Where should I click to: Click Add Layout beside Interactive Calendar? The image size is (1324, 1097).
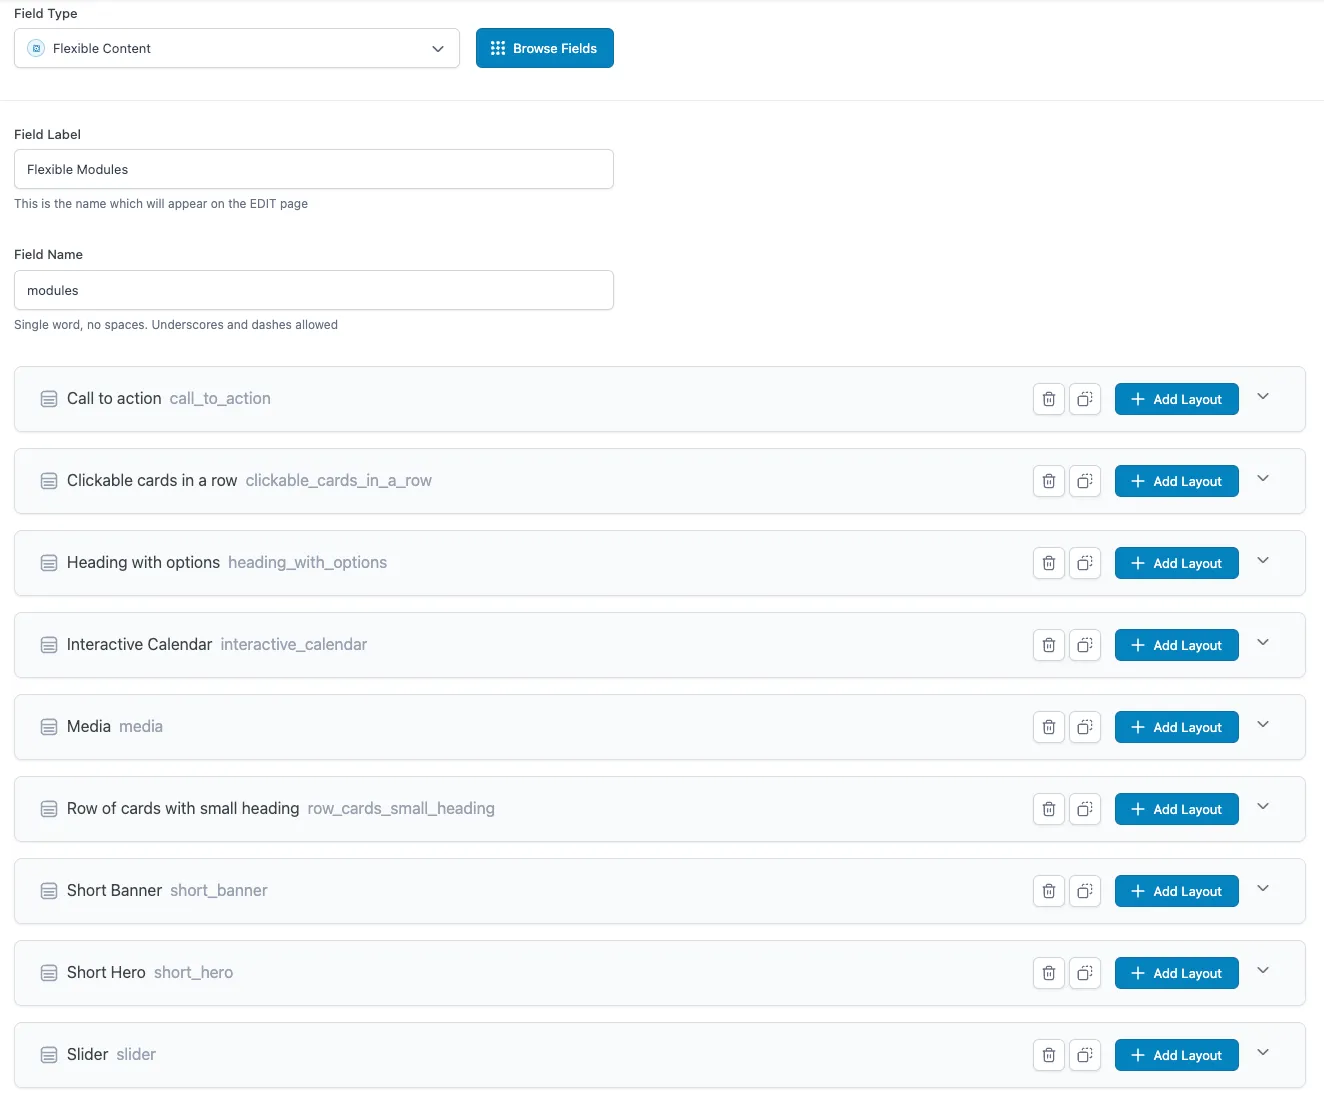(x=1176, y=645)
